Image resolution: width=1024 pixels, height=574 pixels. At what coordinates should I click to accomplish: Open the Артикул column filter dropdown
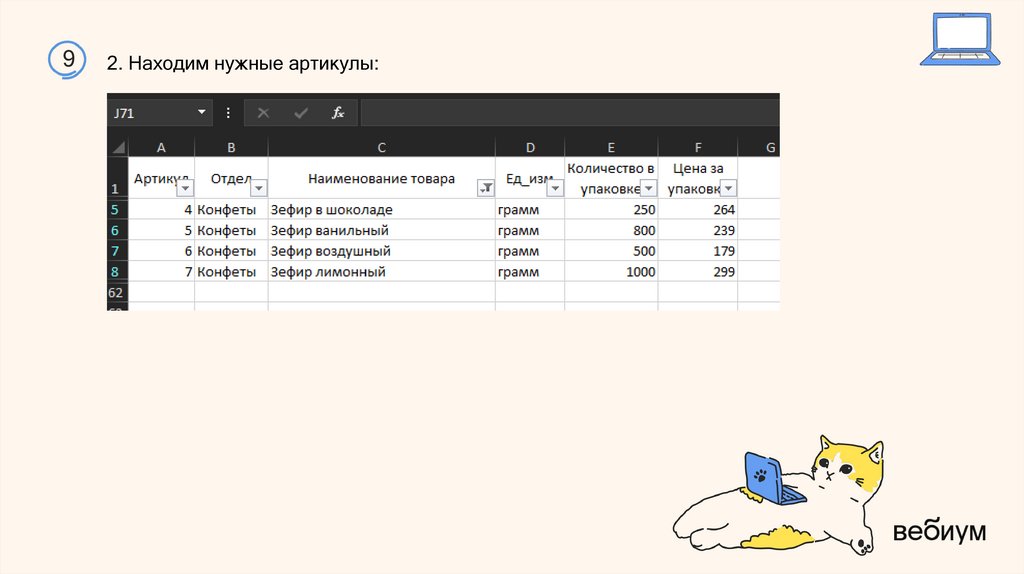(184, 188)
